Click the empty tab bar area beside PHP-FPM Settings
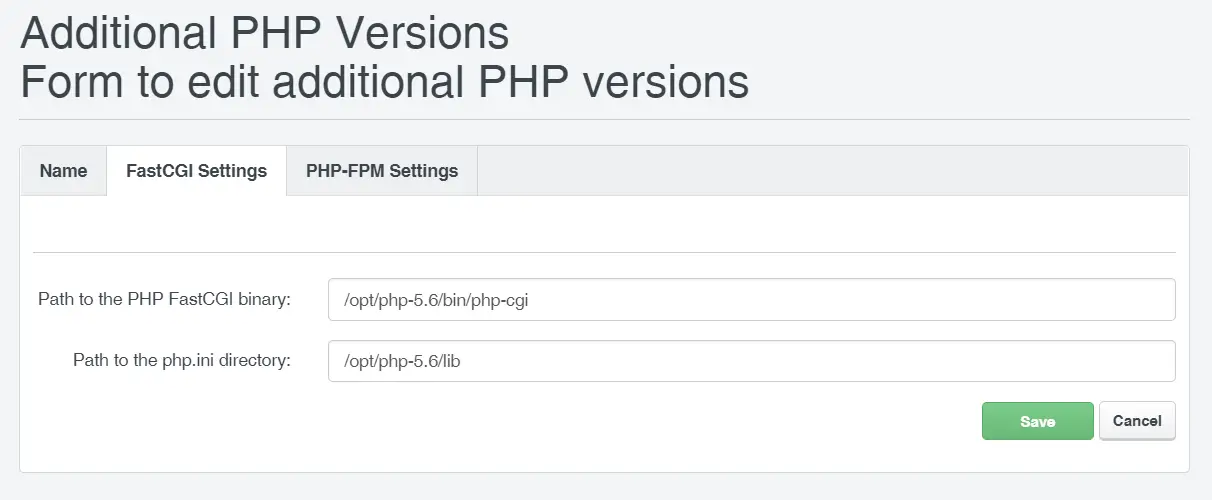This screenshot has width=1212, height=500. 833,171
